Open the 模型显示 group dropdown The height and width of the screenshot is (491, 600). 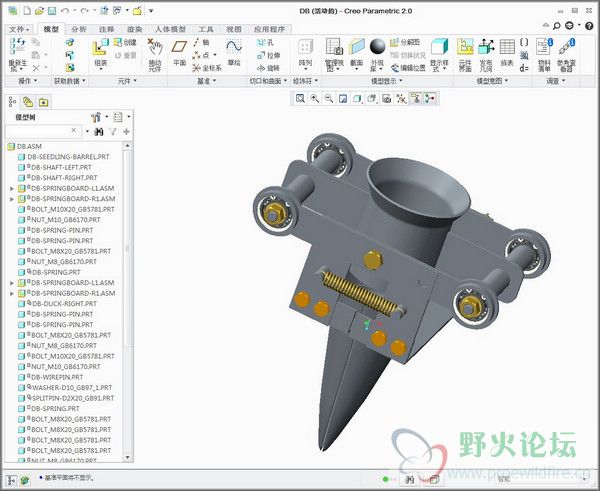click(x=387, y=81)
